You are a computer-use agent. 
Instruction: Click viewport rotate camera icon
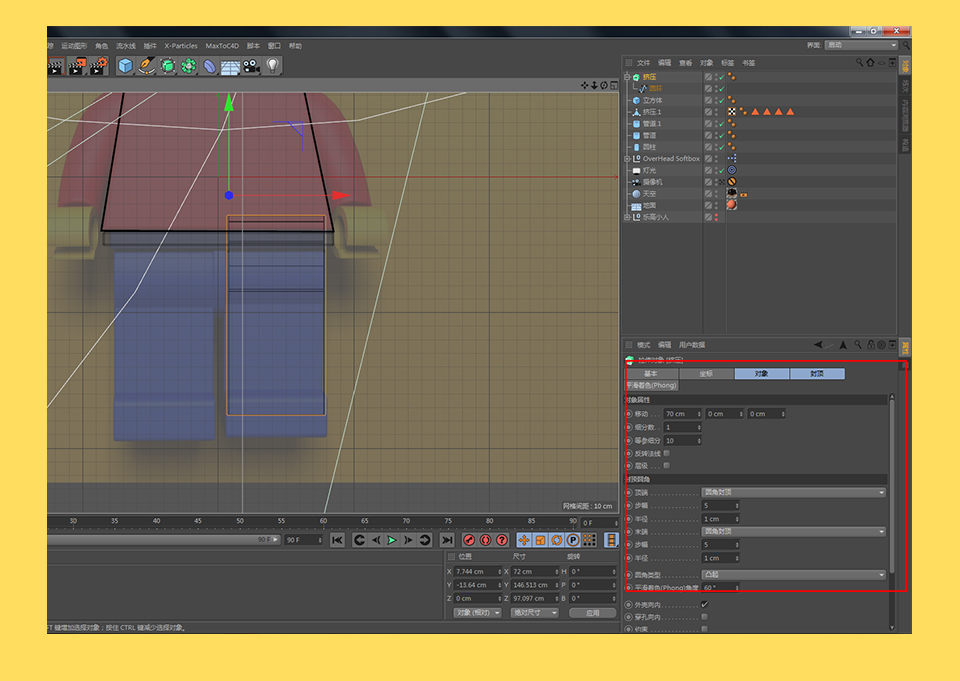click(x=604, y=86)
